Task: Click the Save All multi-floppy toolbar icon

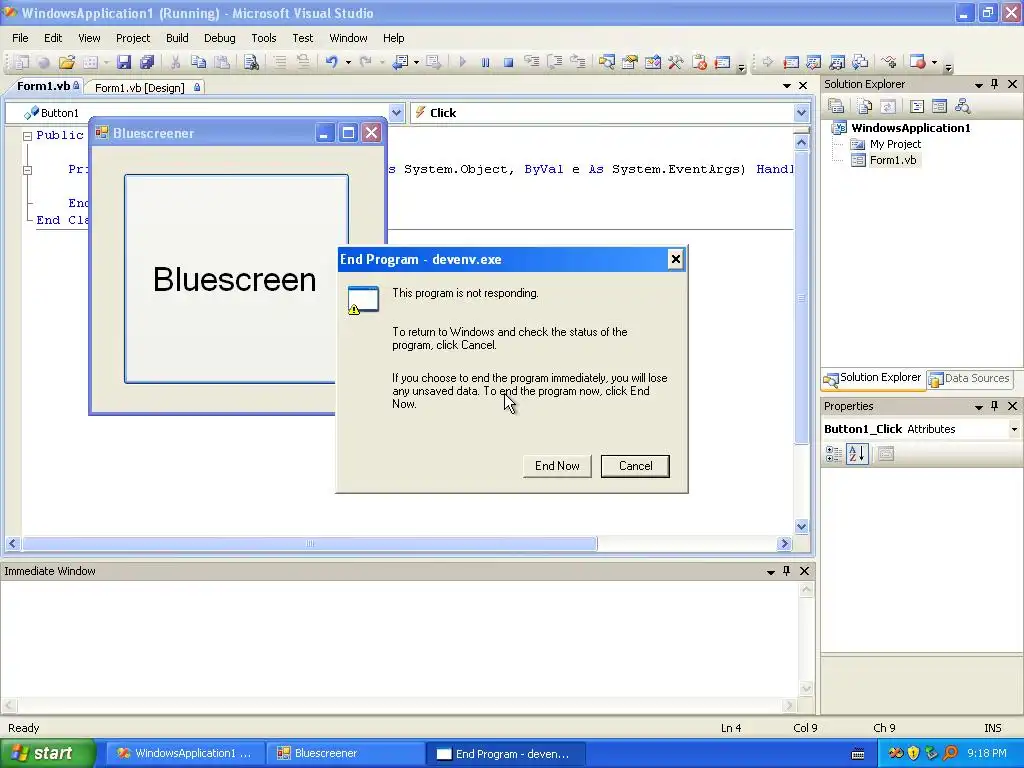Action: 147,62
